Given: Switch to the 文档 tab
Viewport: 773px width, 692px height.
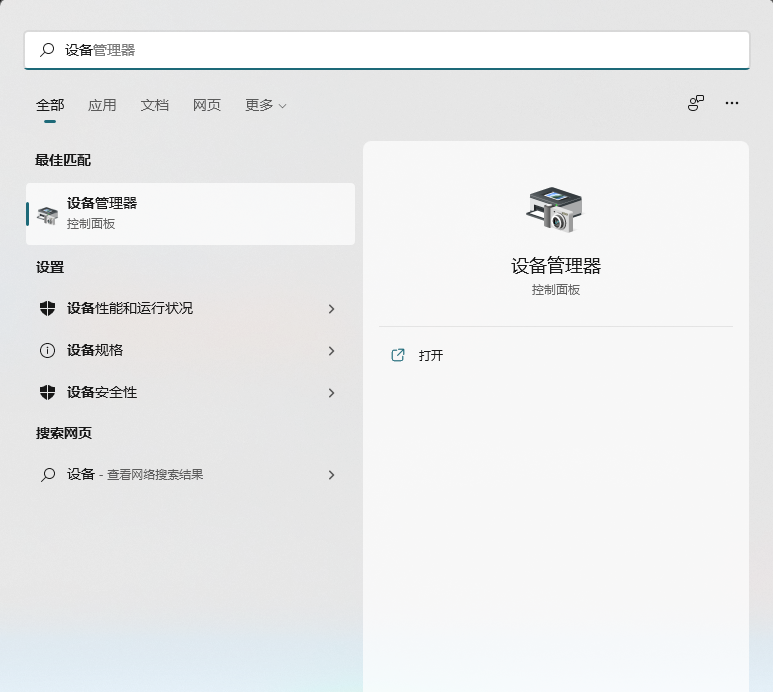Looking at the screenshot, I should coord(155,105).
